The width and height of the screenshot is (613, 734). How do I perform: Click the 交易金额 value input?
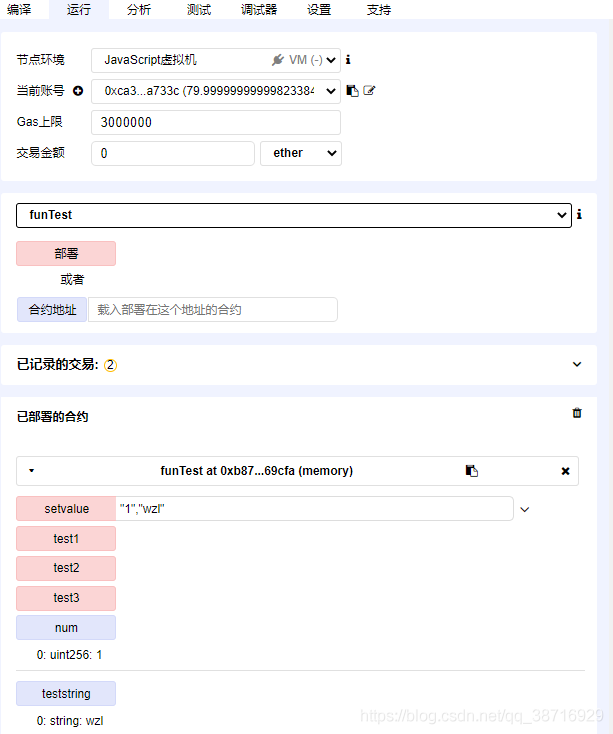(x=173, y=153)
